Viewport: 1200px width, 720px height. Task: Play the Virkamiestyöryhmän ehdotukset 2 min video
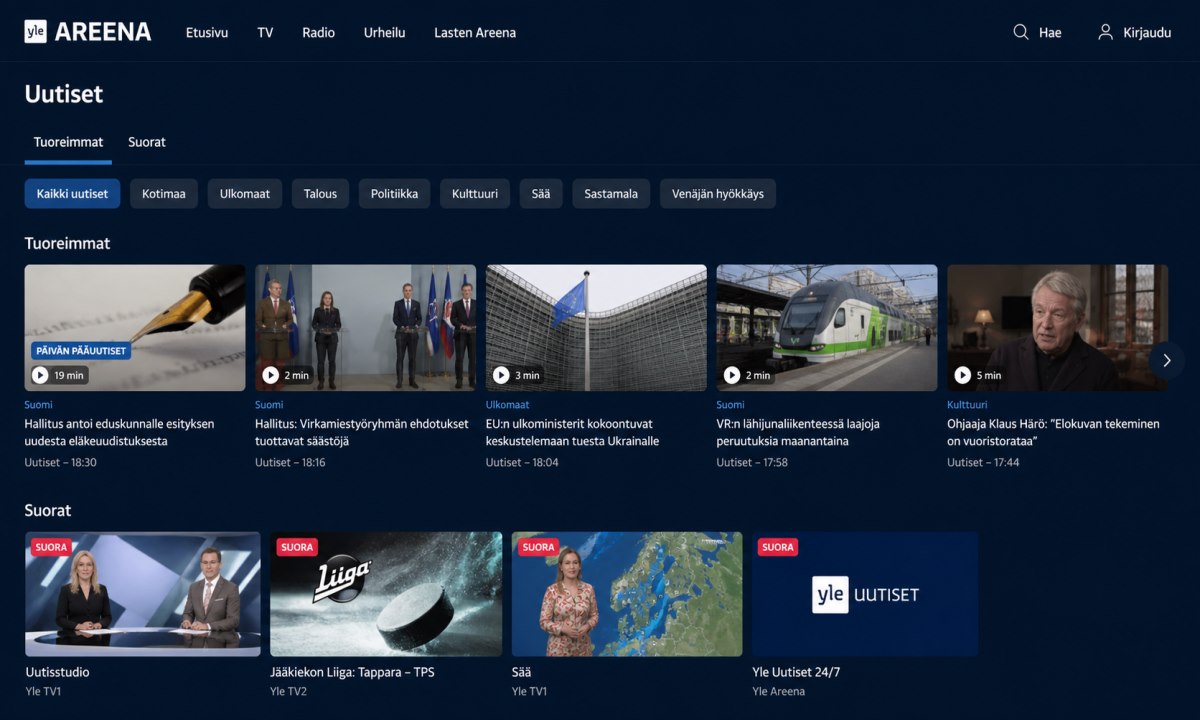coord(271,375)
